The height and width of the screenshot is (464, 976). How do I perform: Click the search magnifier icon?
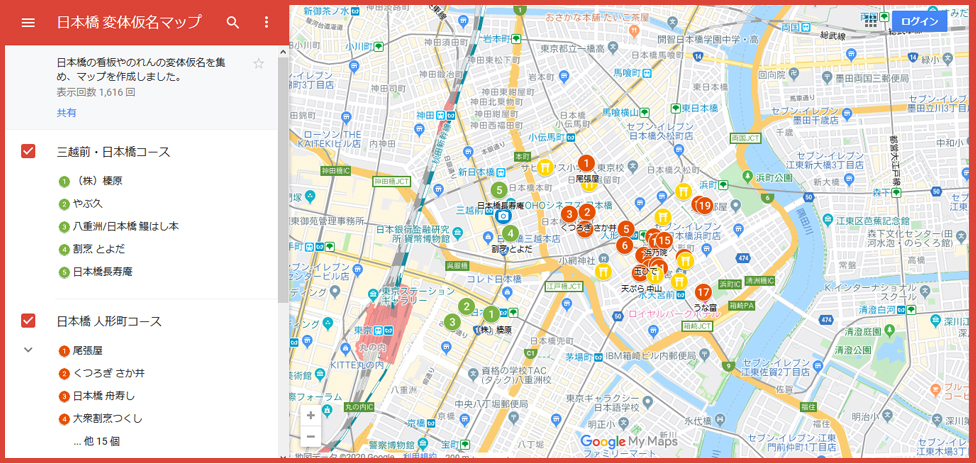click(x=233, y=22)
